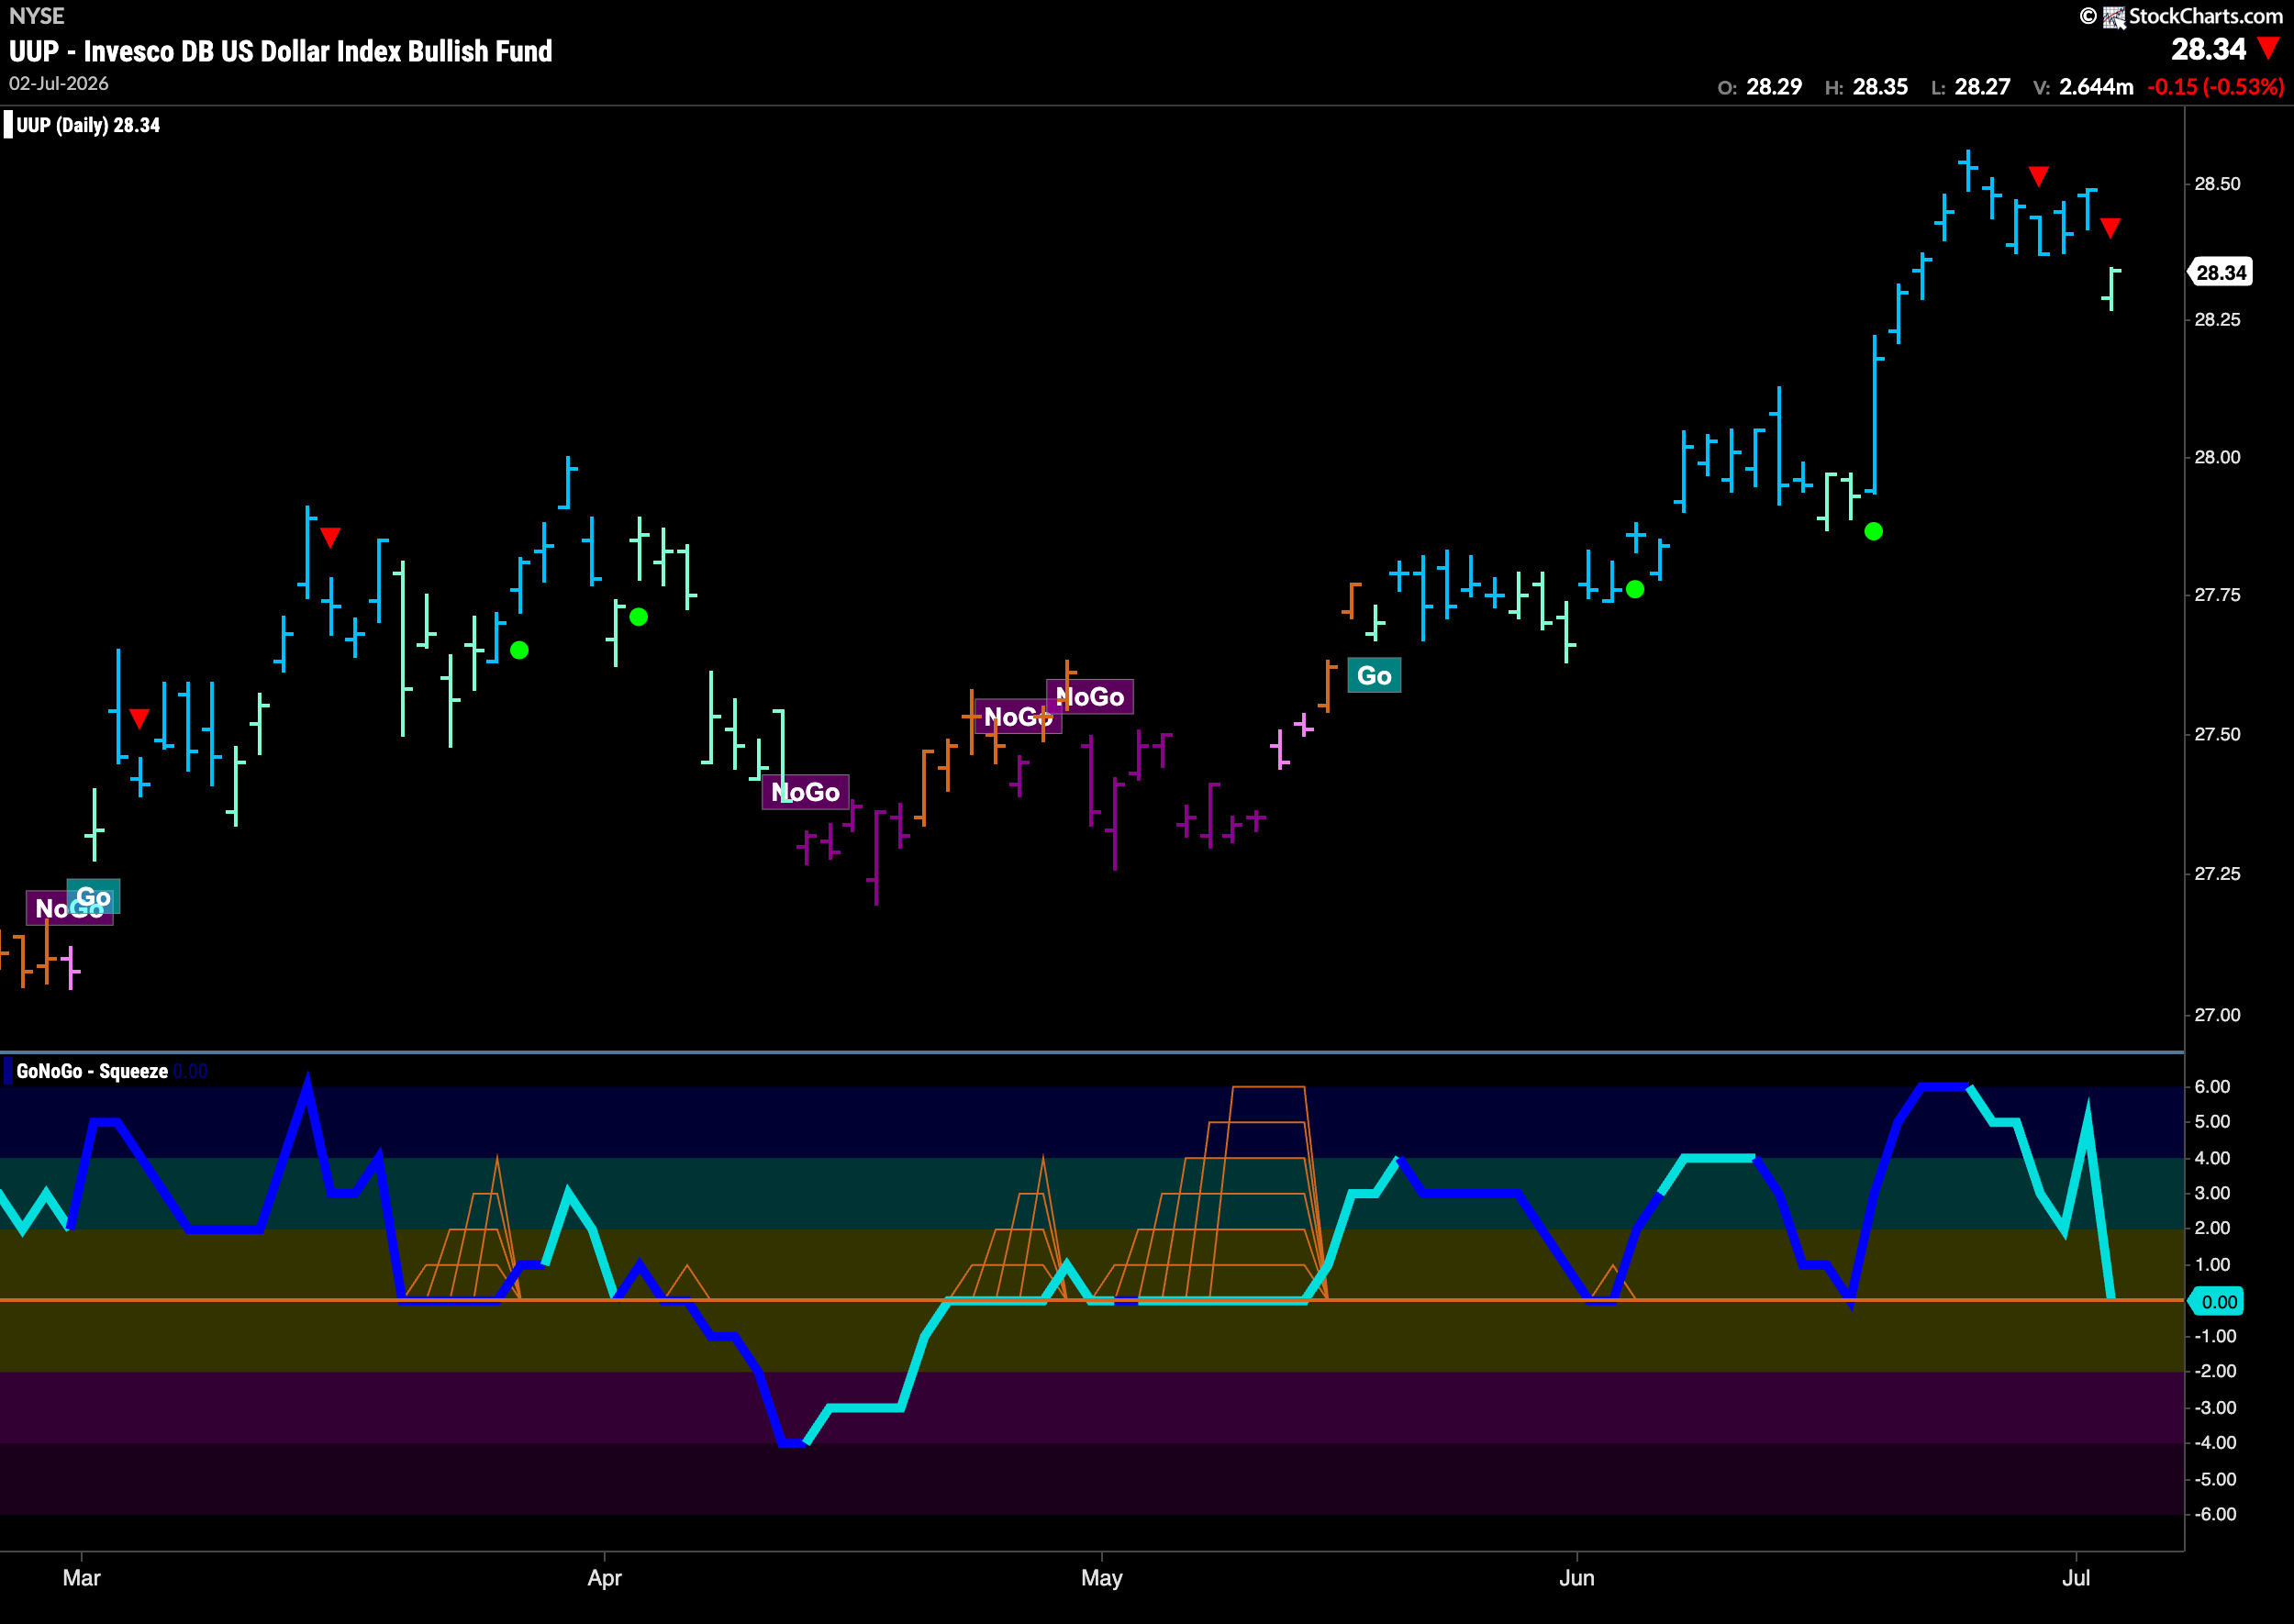Click the May label on the time axis
This screenshot has height=1624, width=2294.
(1101, 1578)
